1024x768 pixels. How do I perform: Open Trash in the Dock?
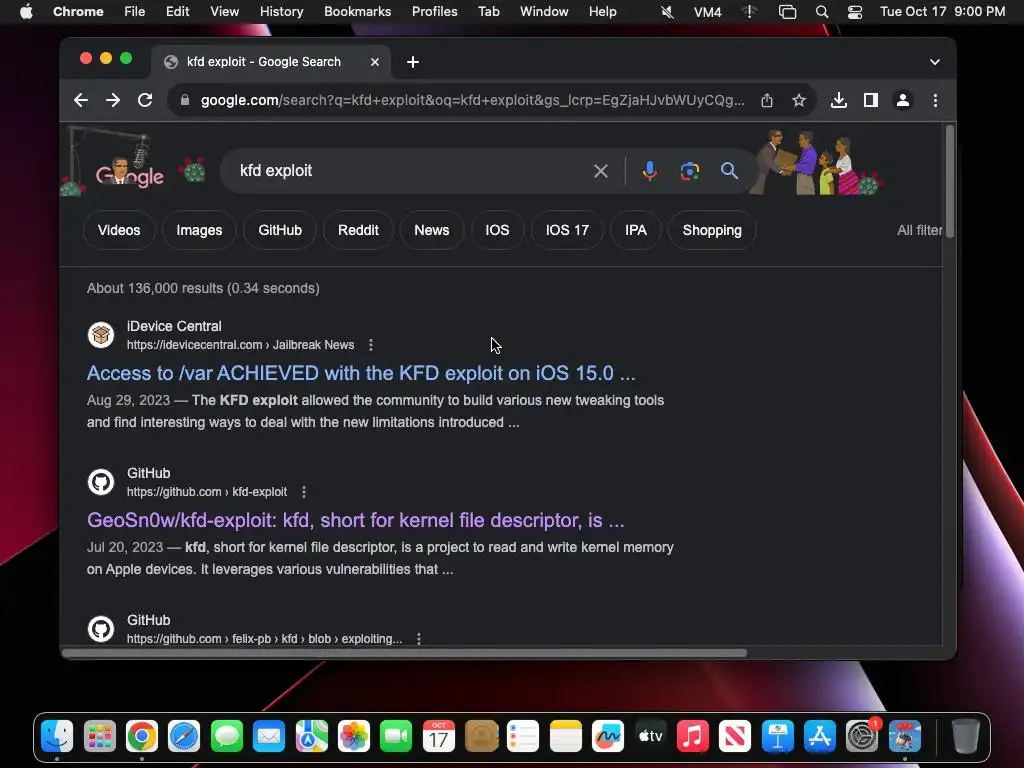(x=965, y=737)
